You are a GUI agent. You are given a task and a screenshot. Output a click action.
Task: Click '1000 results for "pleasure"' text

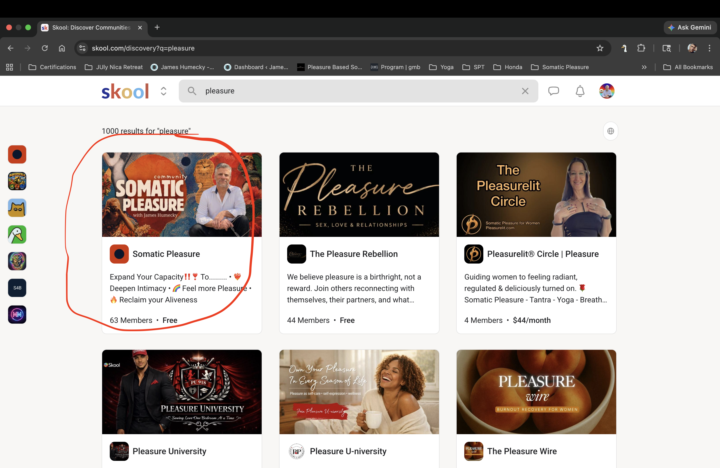coord(146,131)
